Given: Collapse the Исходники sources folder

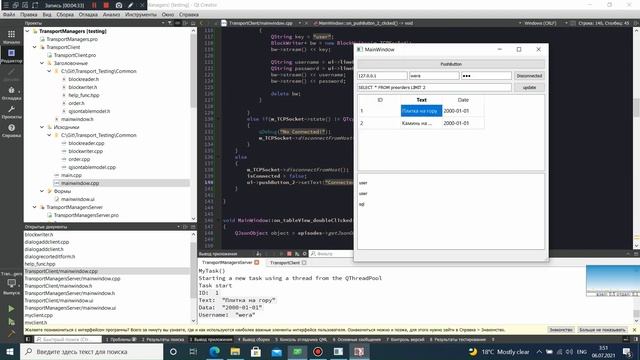Looking at the screenshot, I should [42, 127].
